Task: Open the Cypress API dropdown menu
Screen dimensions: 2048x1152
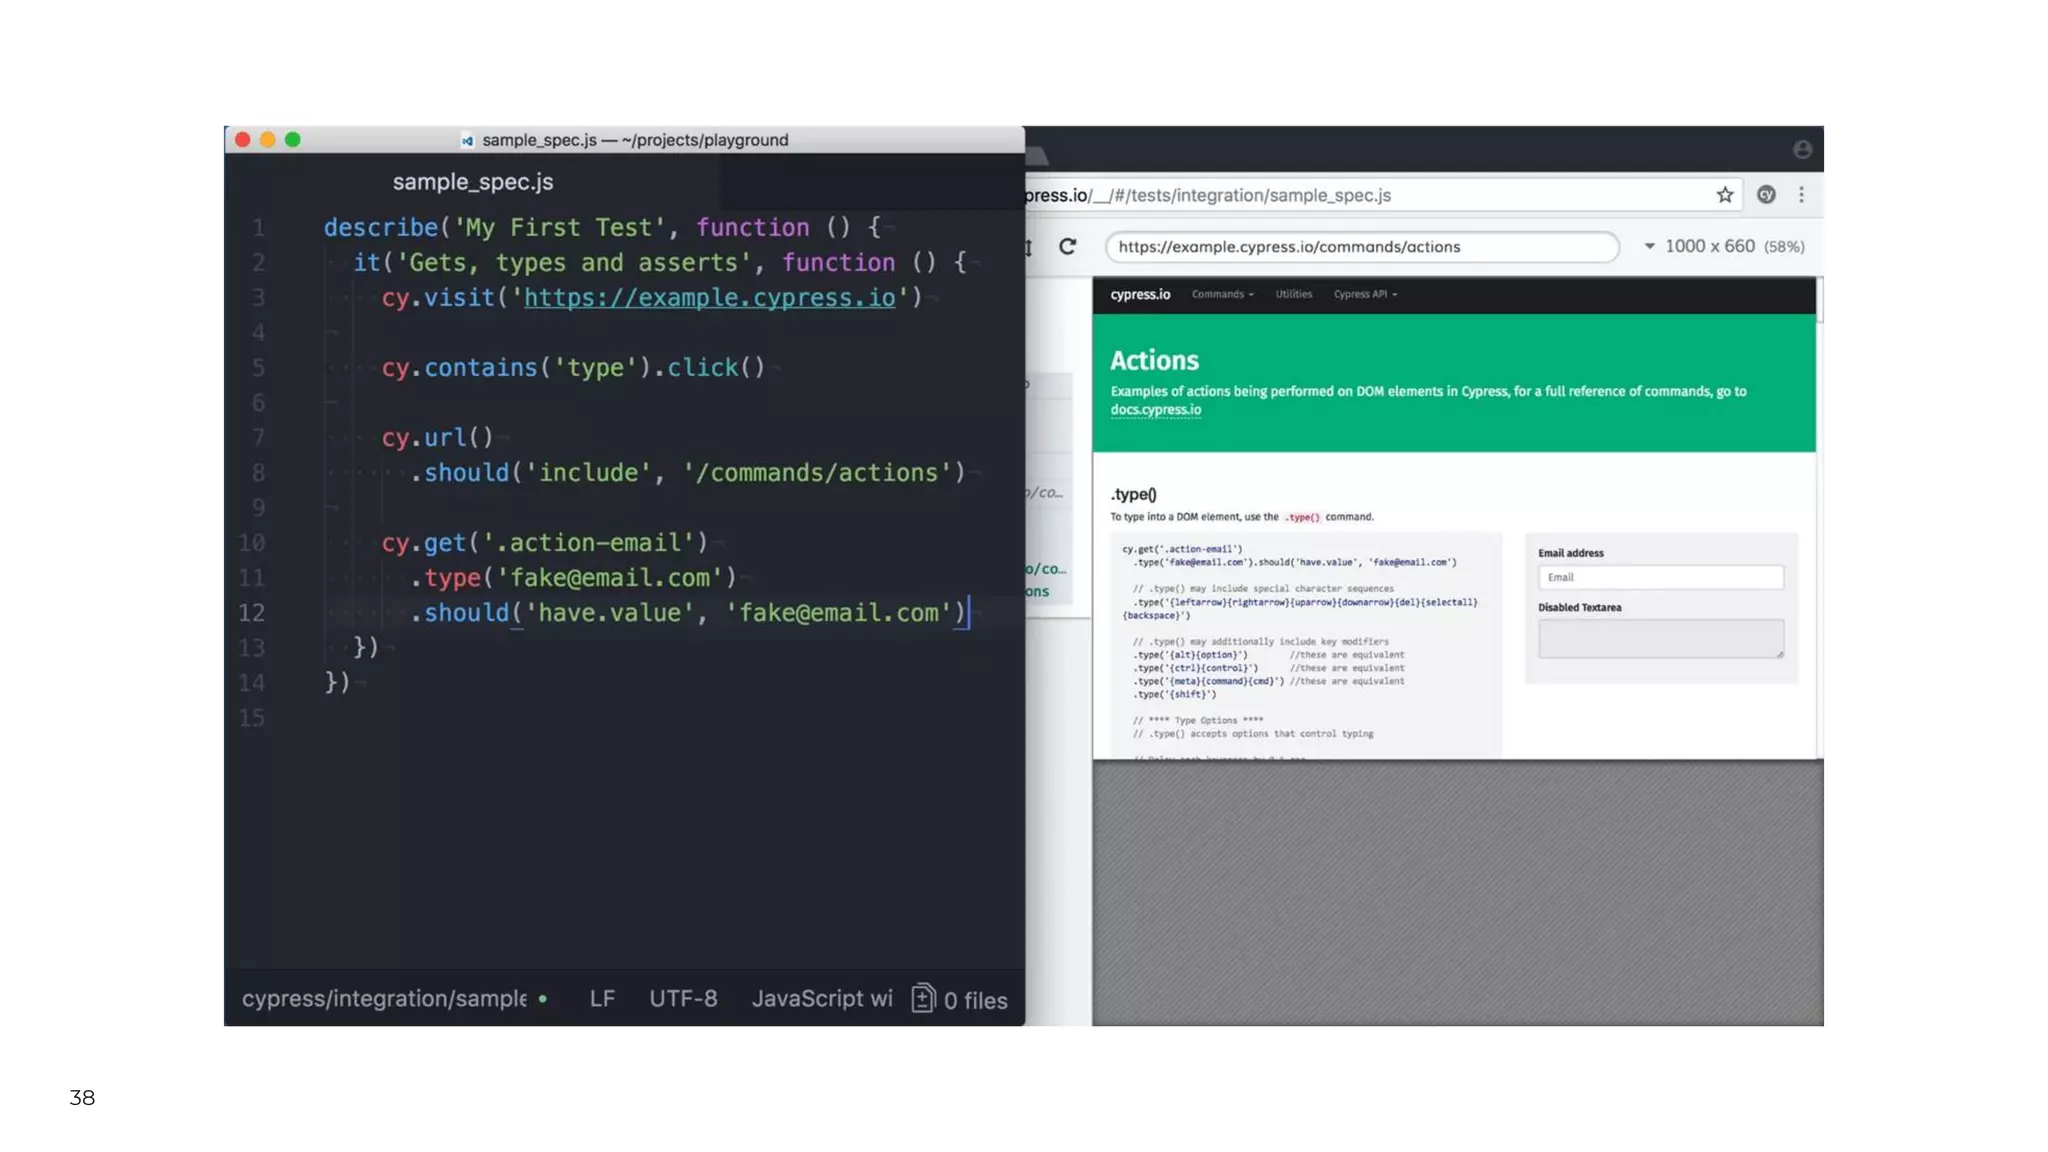Action: pos(1364,294)
